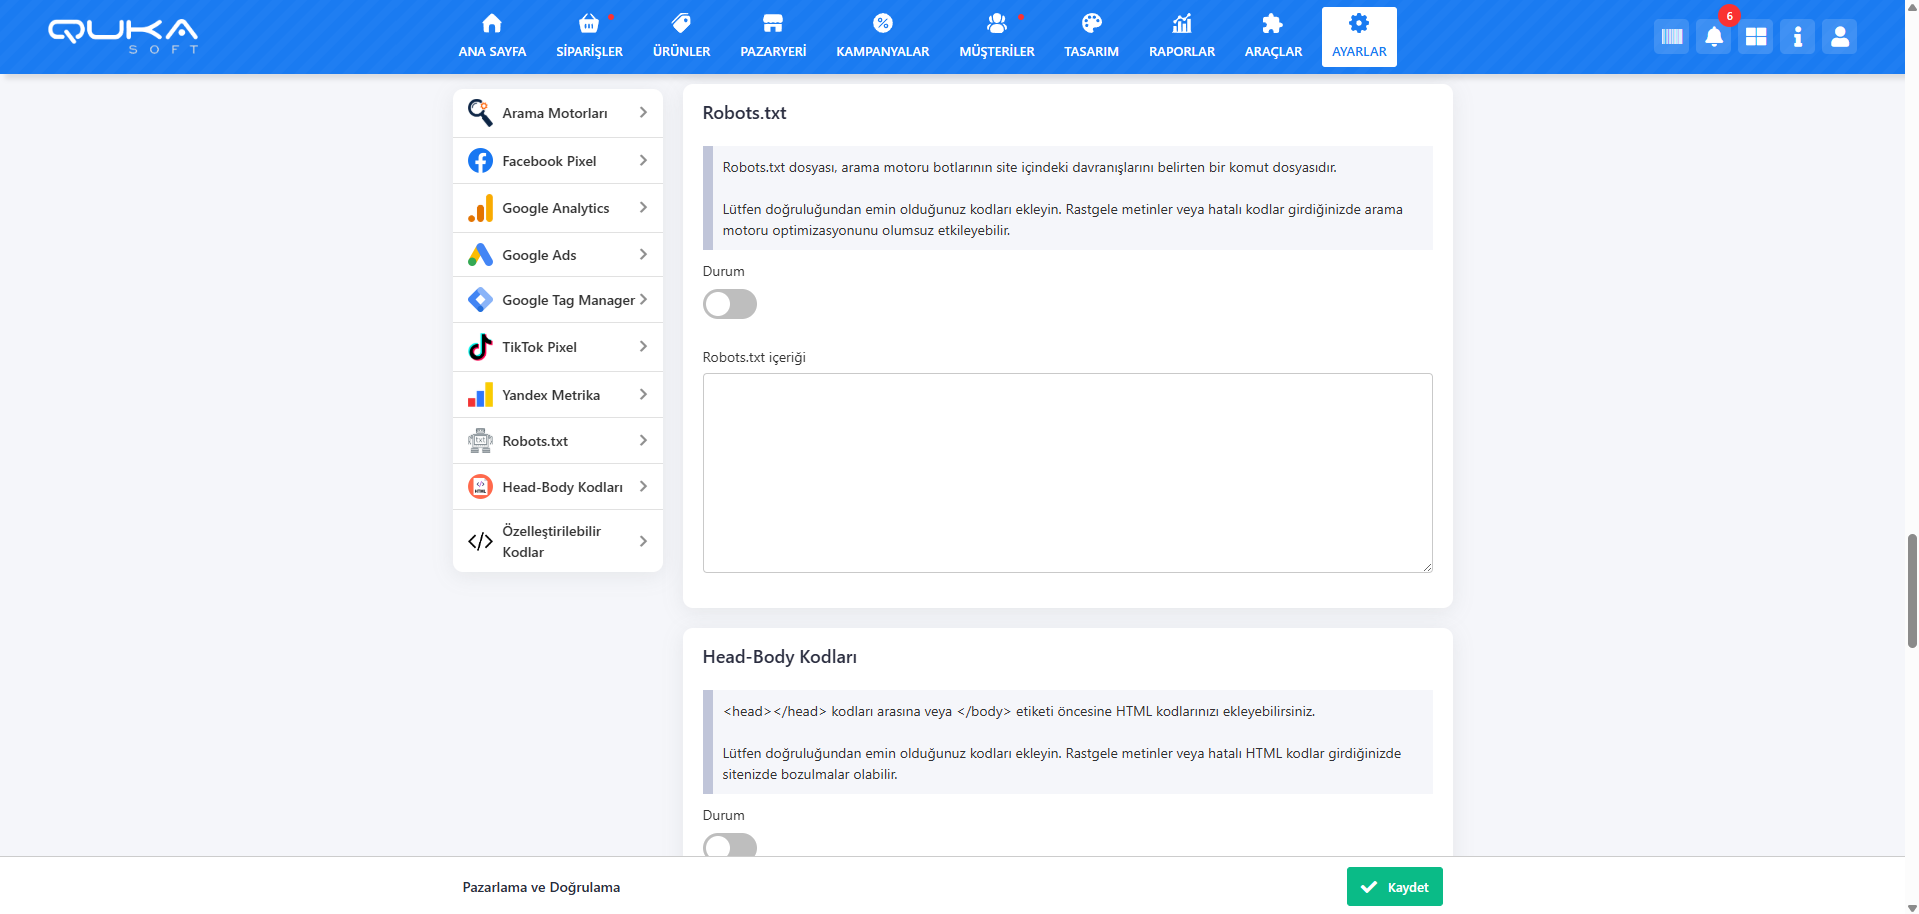Open the SİPARİŞLER menu

tap(589, 37)
